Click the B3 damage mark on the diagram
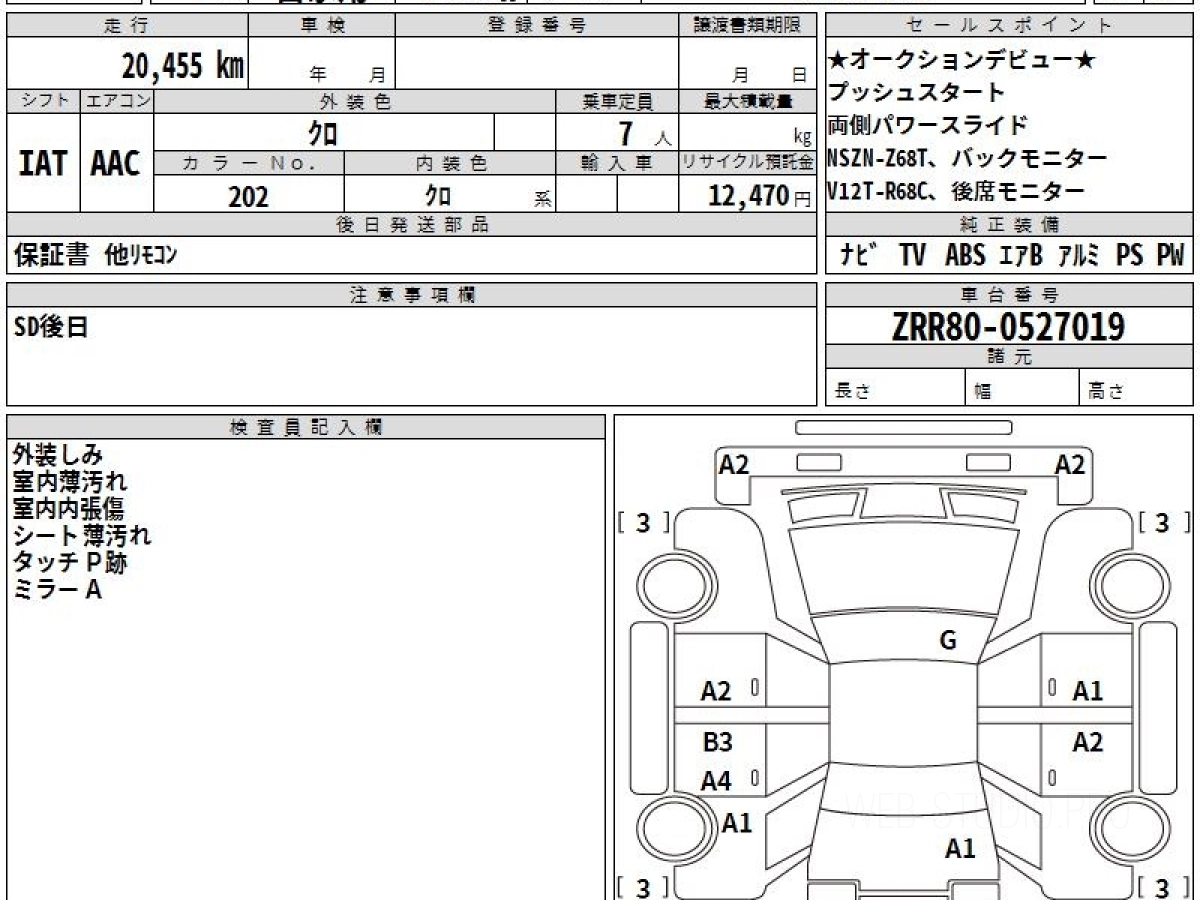 (717, 742)
